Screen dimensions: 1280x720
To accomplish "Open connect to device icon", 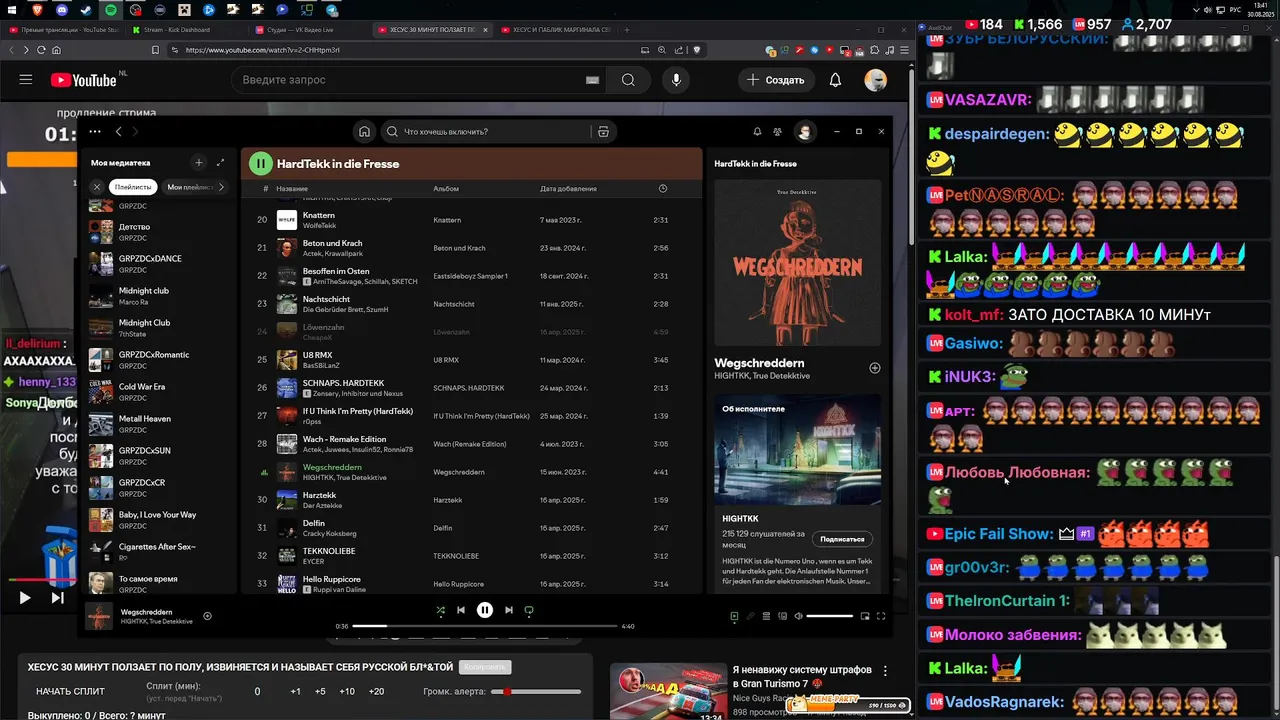I will pos(782,616).
